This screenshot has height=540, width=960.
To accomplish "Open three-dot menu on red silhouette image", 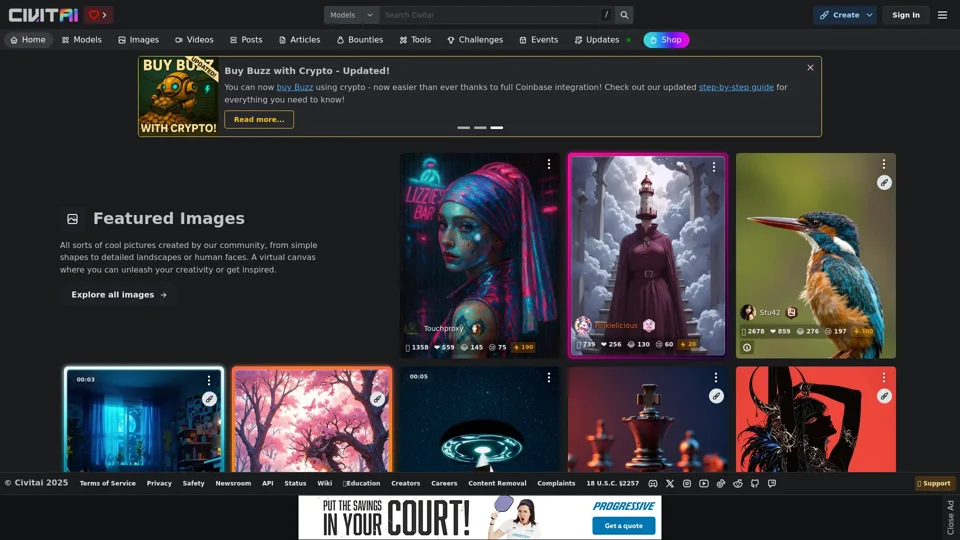I will click(883, 378).
